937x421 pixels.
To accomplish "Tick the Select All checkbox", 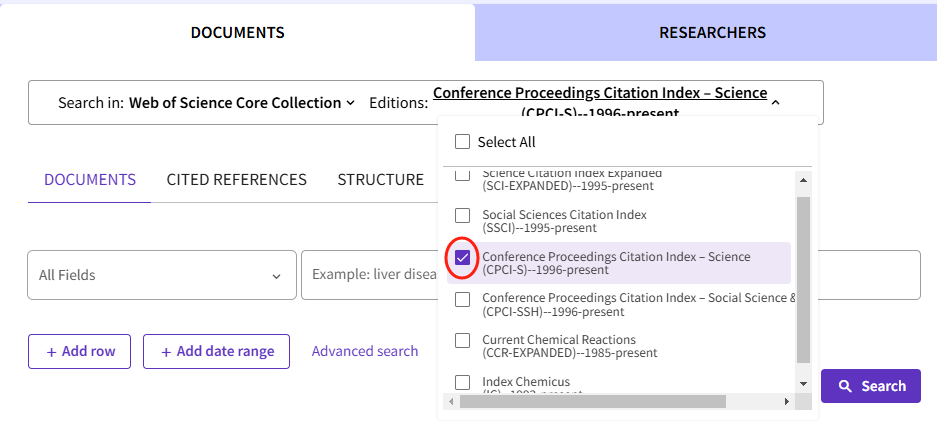I will [x=462, y=142].
